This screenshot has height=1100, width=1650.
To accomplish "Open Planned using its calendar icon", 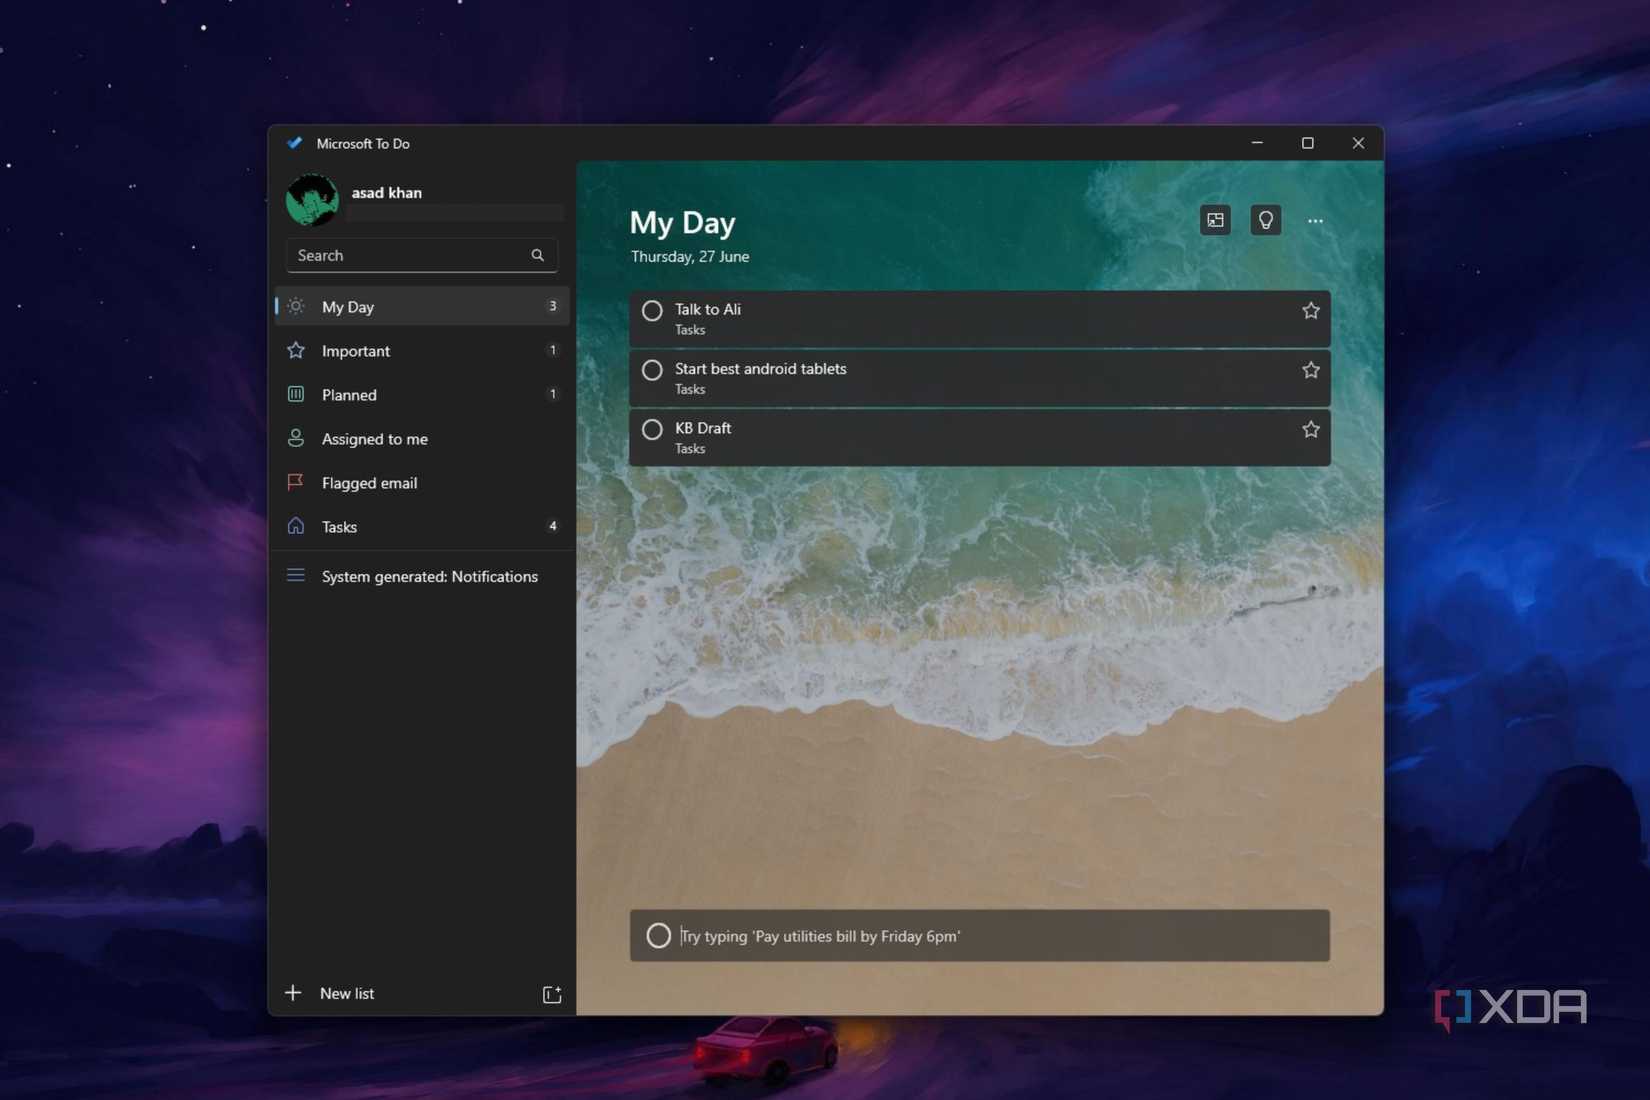I will click(295, 394).
